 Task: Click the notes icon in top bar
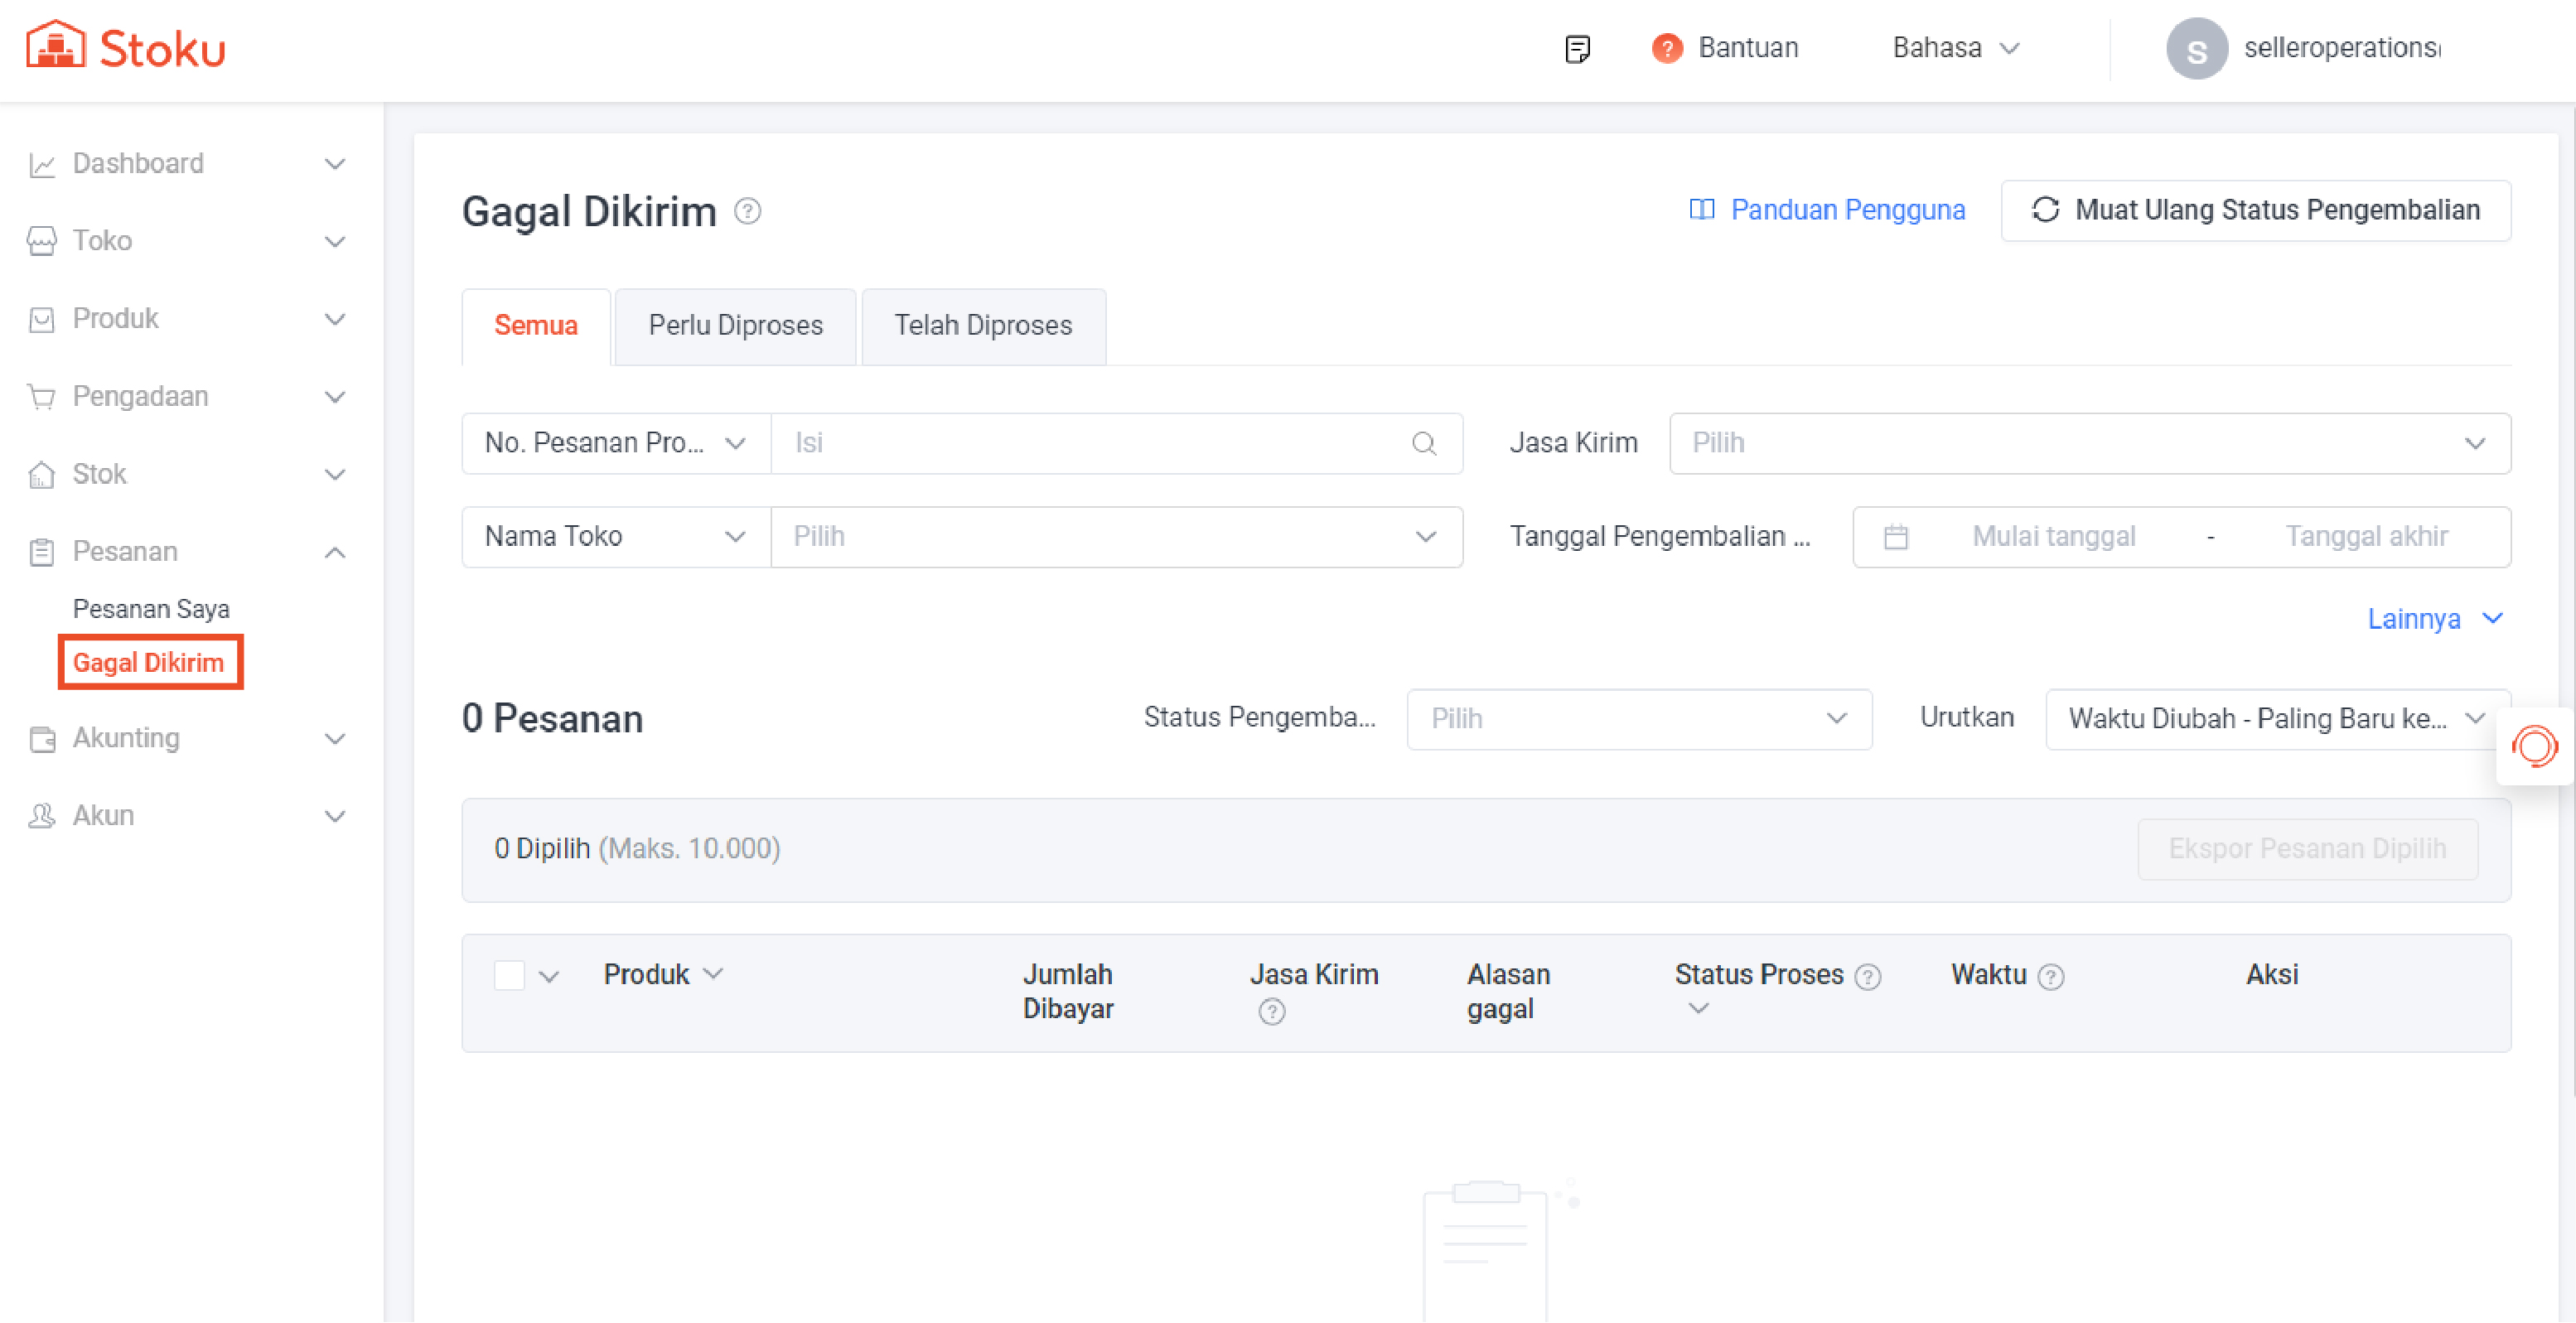(1577, 48)
